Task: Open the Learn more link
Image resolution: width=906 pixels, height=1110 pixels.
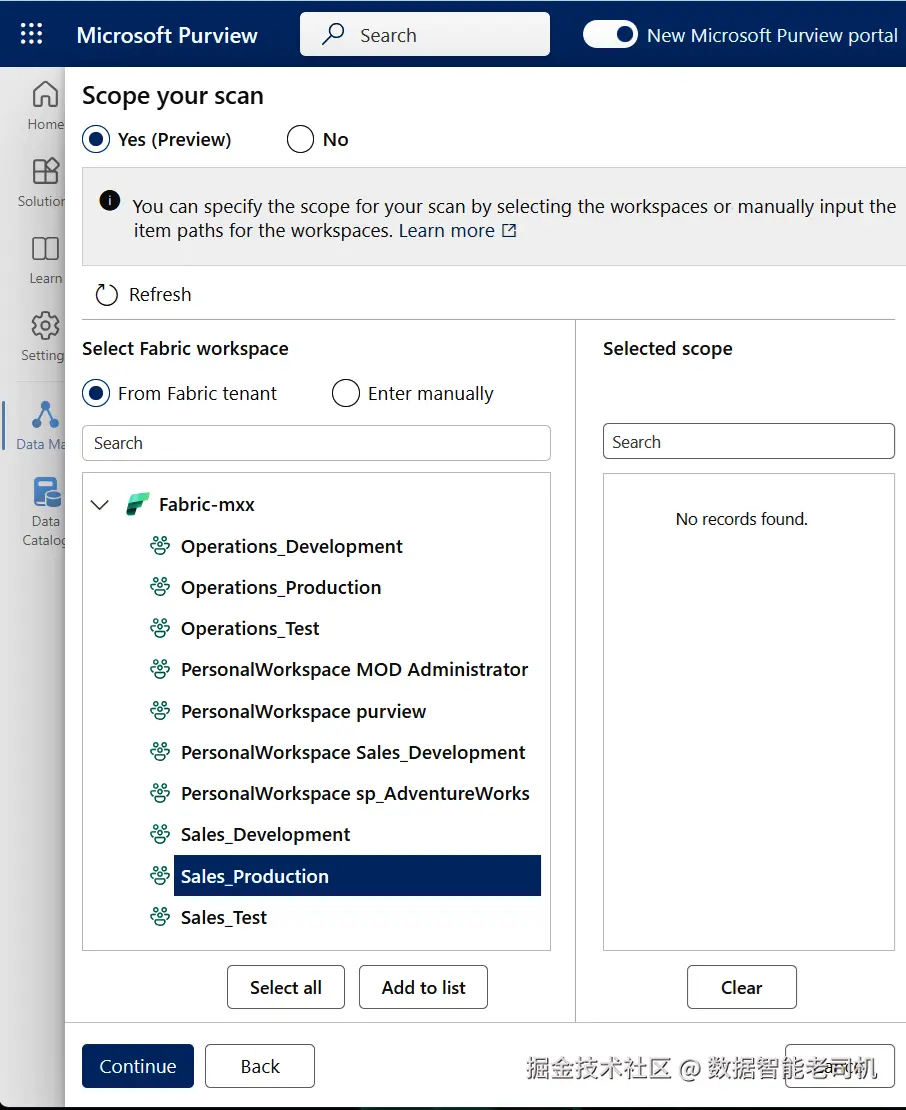Action: click(x=447, y=231)
